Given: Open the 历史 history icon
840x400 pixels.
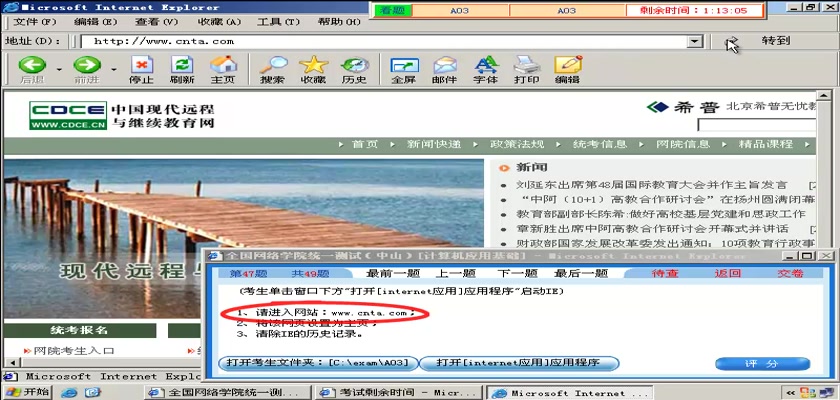Looking at the screenshot, I should coord(355,66).
